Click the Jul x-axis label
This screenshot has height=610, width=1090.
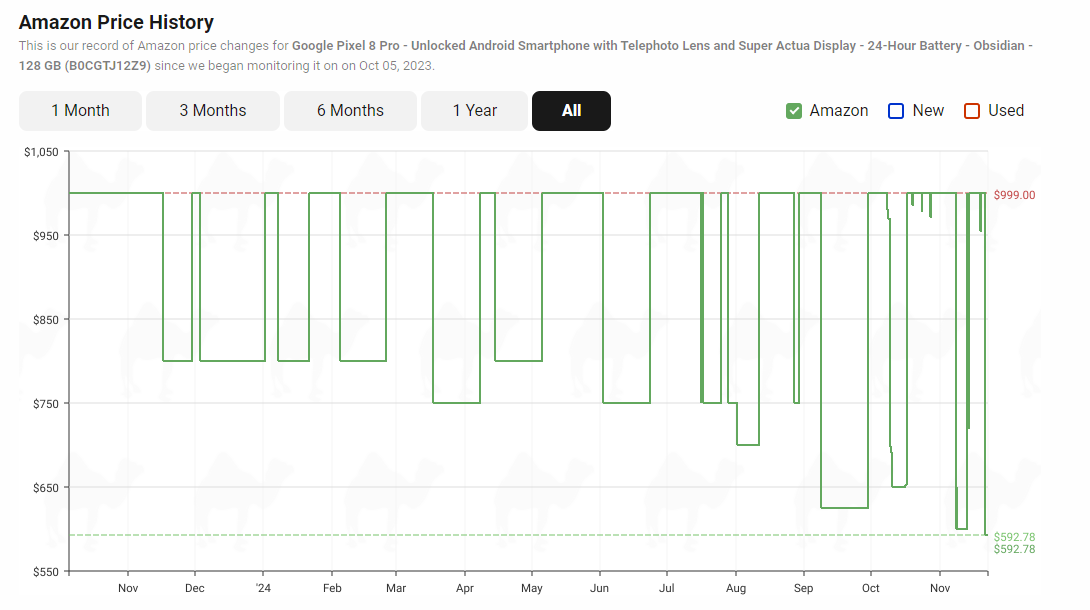point(667,588)
